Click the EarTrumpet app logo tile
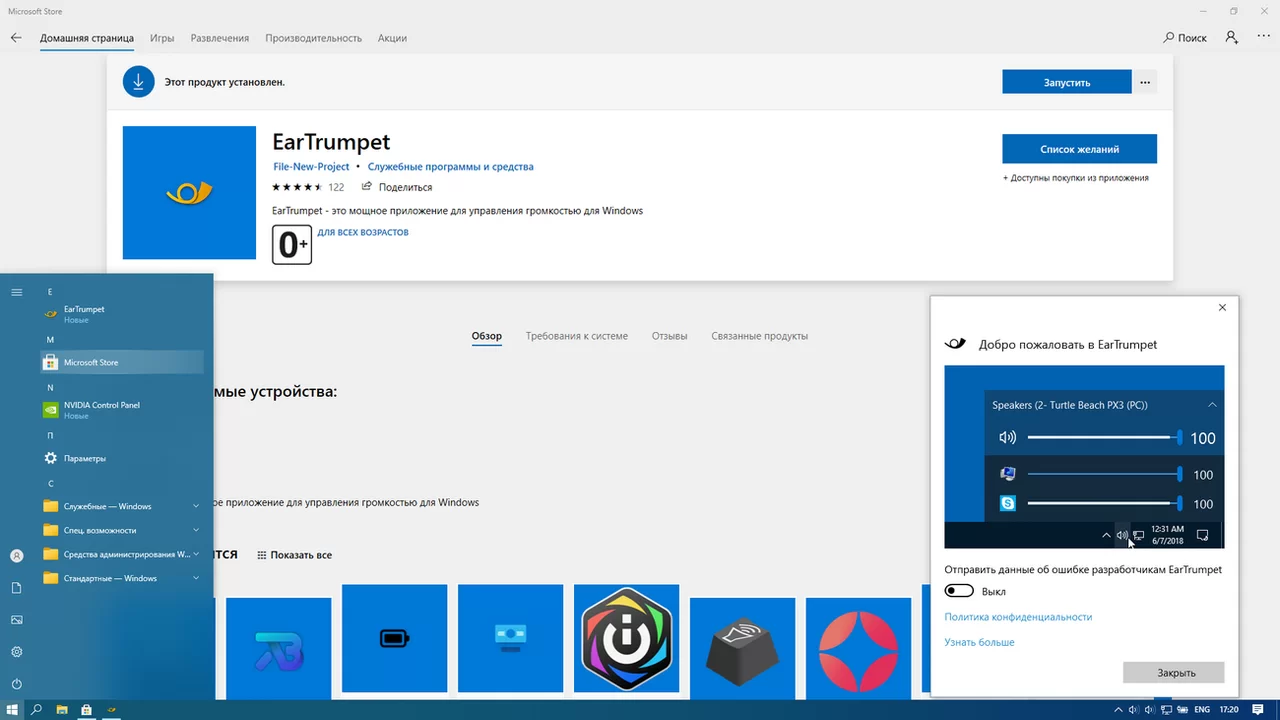Image resolution: width=1280 pixels, height=720 pixels. pyautogui.click(x=189, y=193)
